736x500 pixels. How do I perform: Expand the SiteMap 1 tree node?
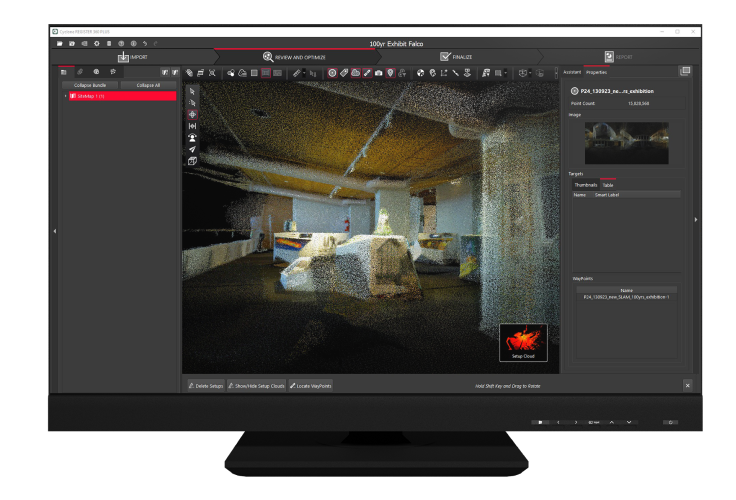[66, 96]
